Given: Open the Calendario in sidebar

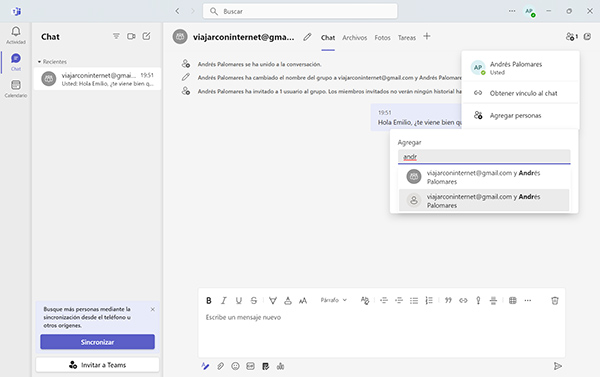Looking at the screenshot, I should pos(16,88).
